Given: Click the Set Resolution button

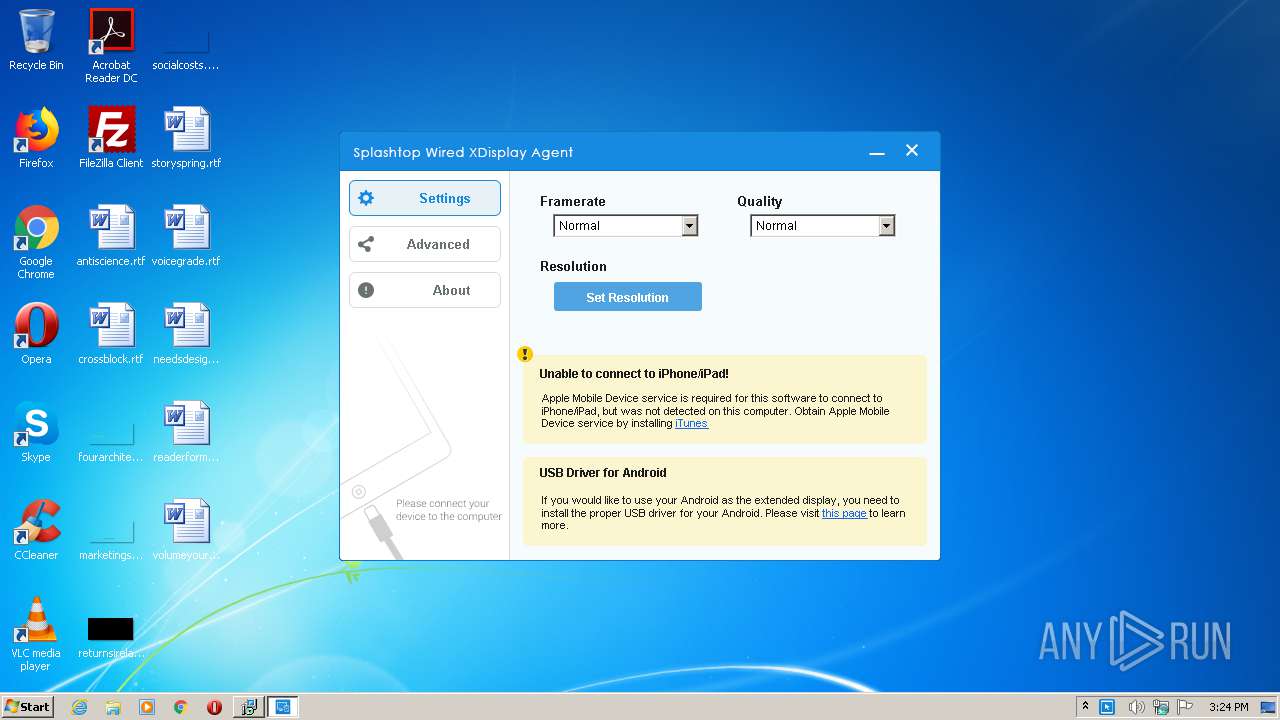Looking at the screenshot, I should 628,297.
